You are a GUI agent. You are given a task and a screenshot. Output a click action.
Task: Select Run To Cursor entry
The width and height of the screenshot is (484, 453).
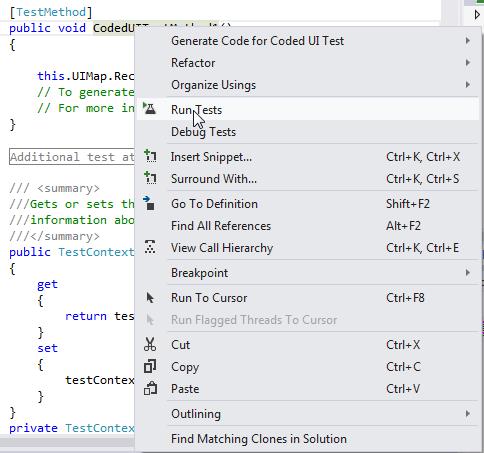point(309,298)
